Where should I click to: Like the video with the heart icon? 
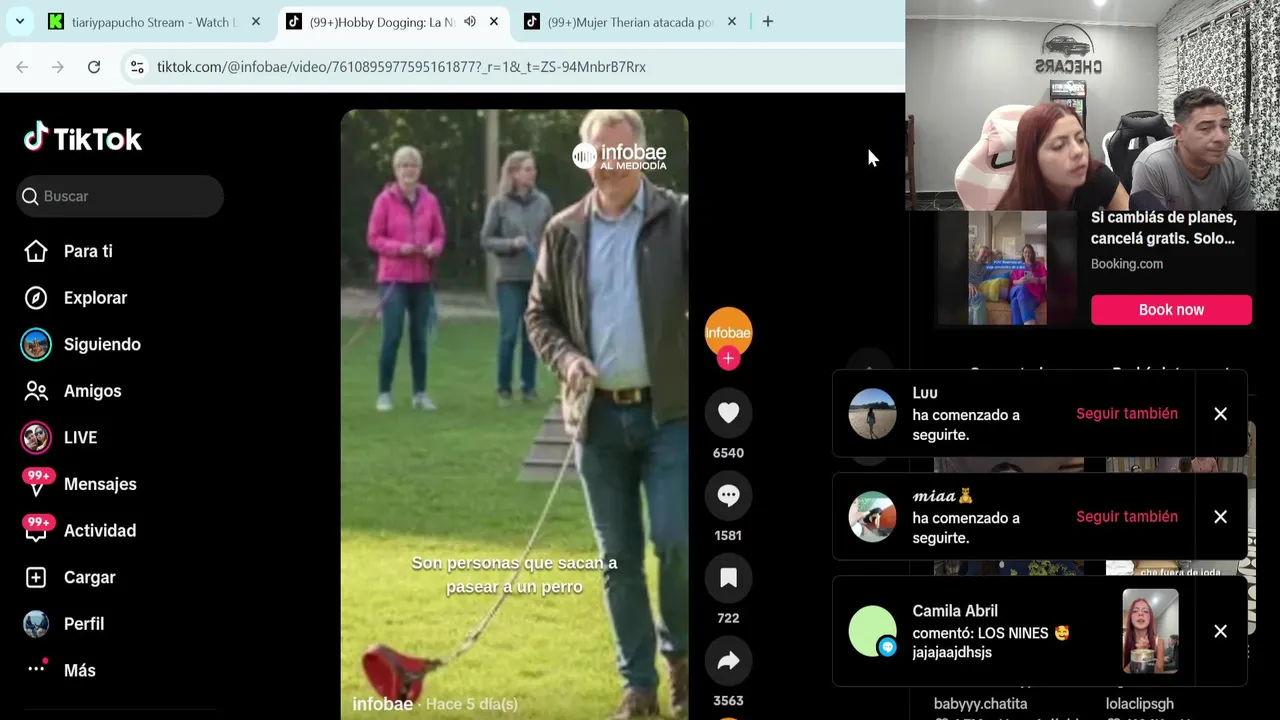(728, 413)
